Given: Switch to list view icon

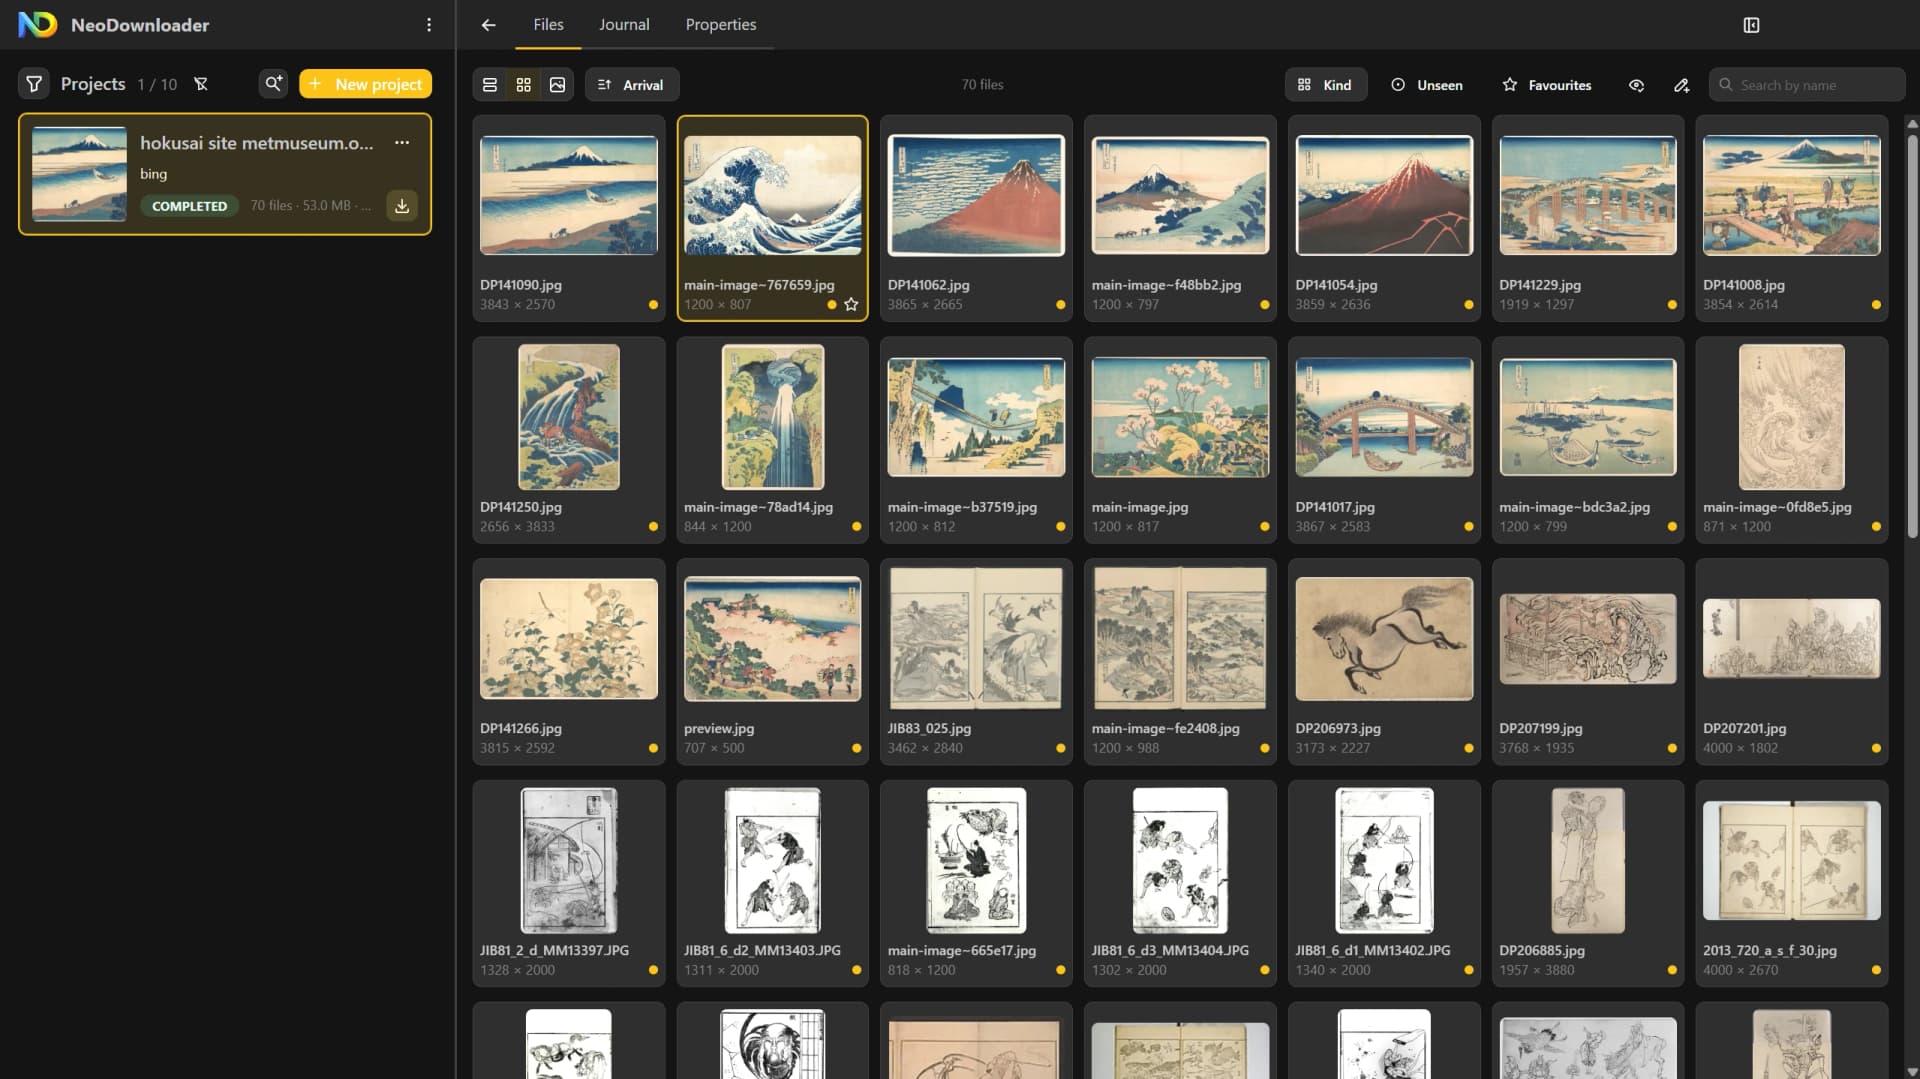Looking at the screenshot, I should (490, 85).
